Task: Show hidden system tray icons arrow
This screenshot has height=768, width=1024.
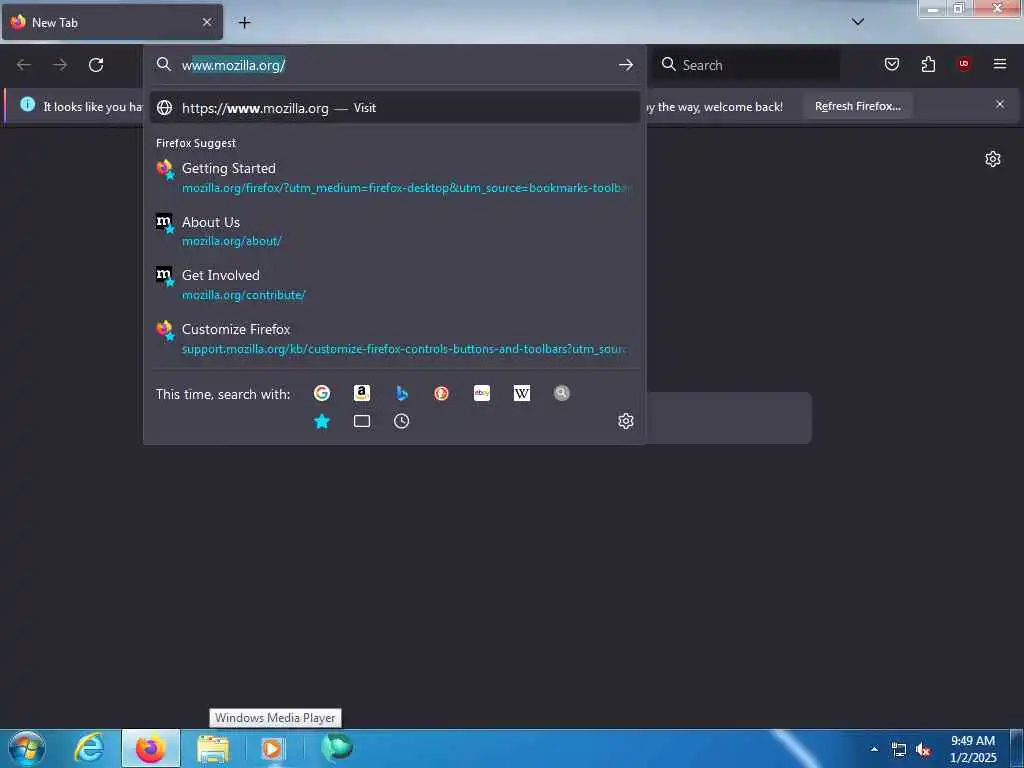Action: coord(874,749)
